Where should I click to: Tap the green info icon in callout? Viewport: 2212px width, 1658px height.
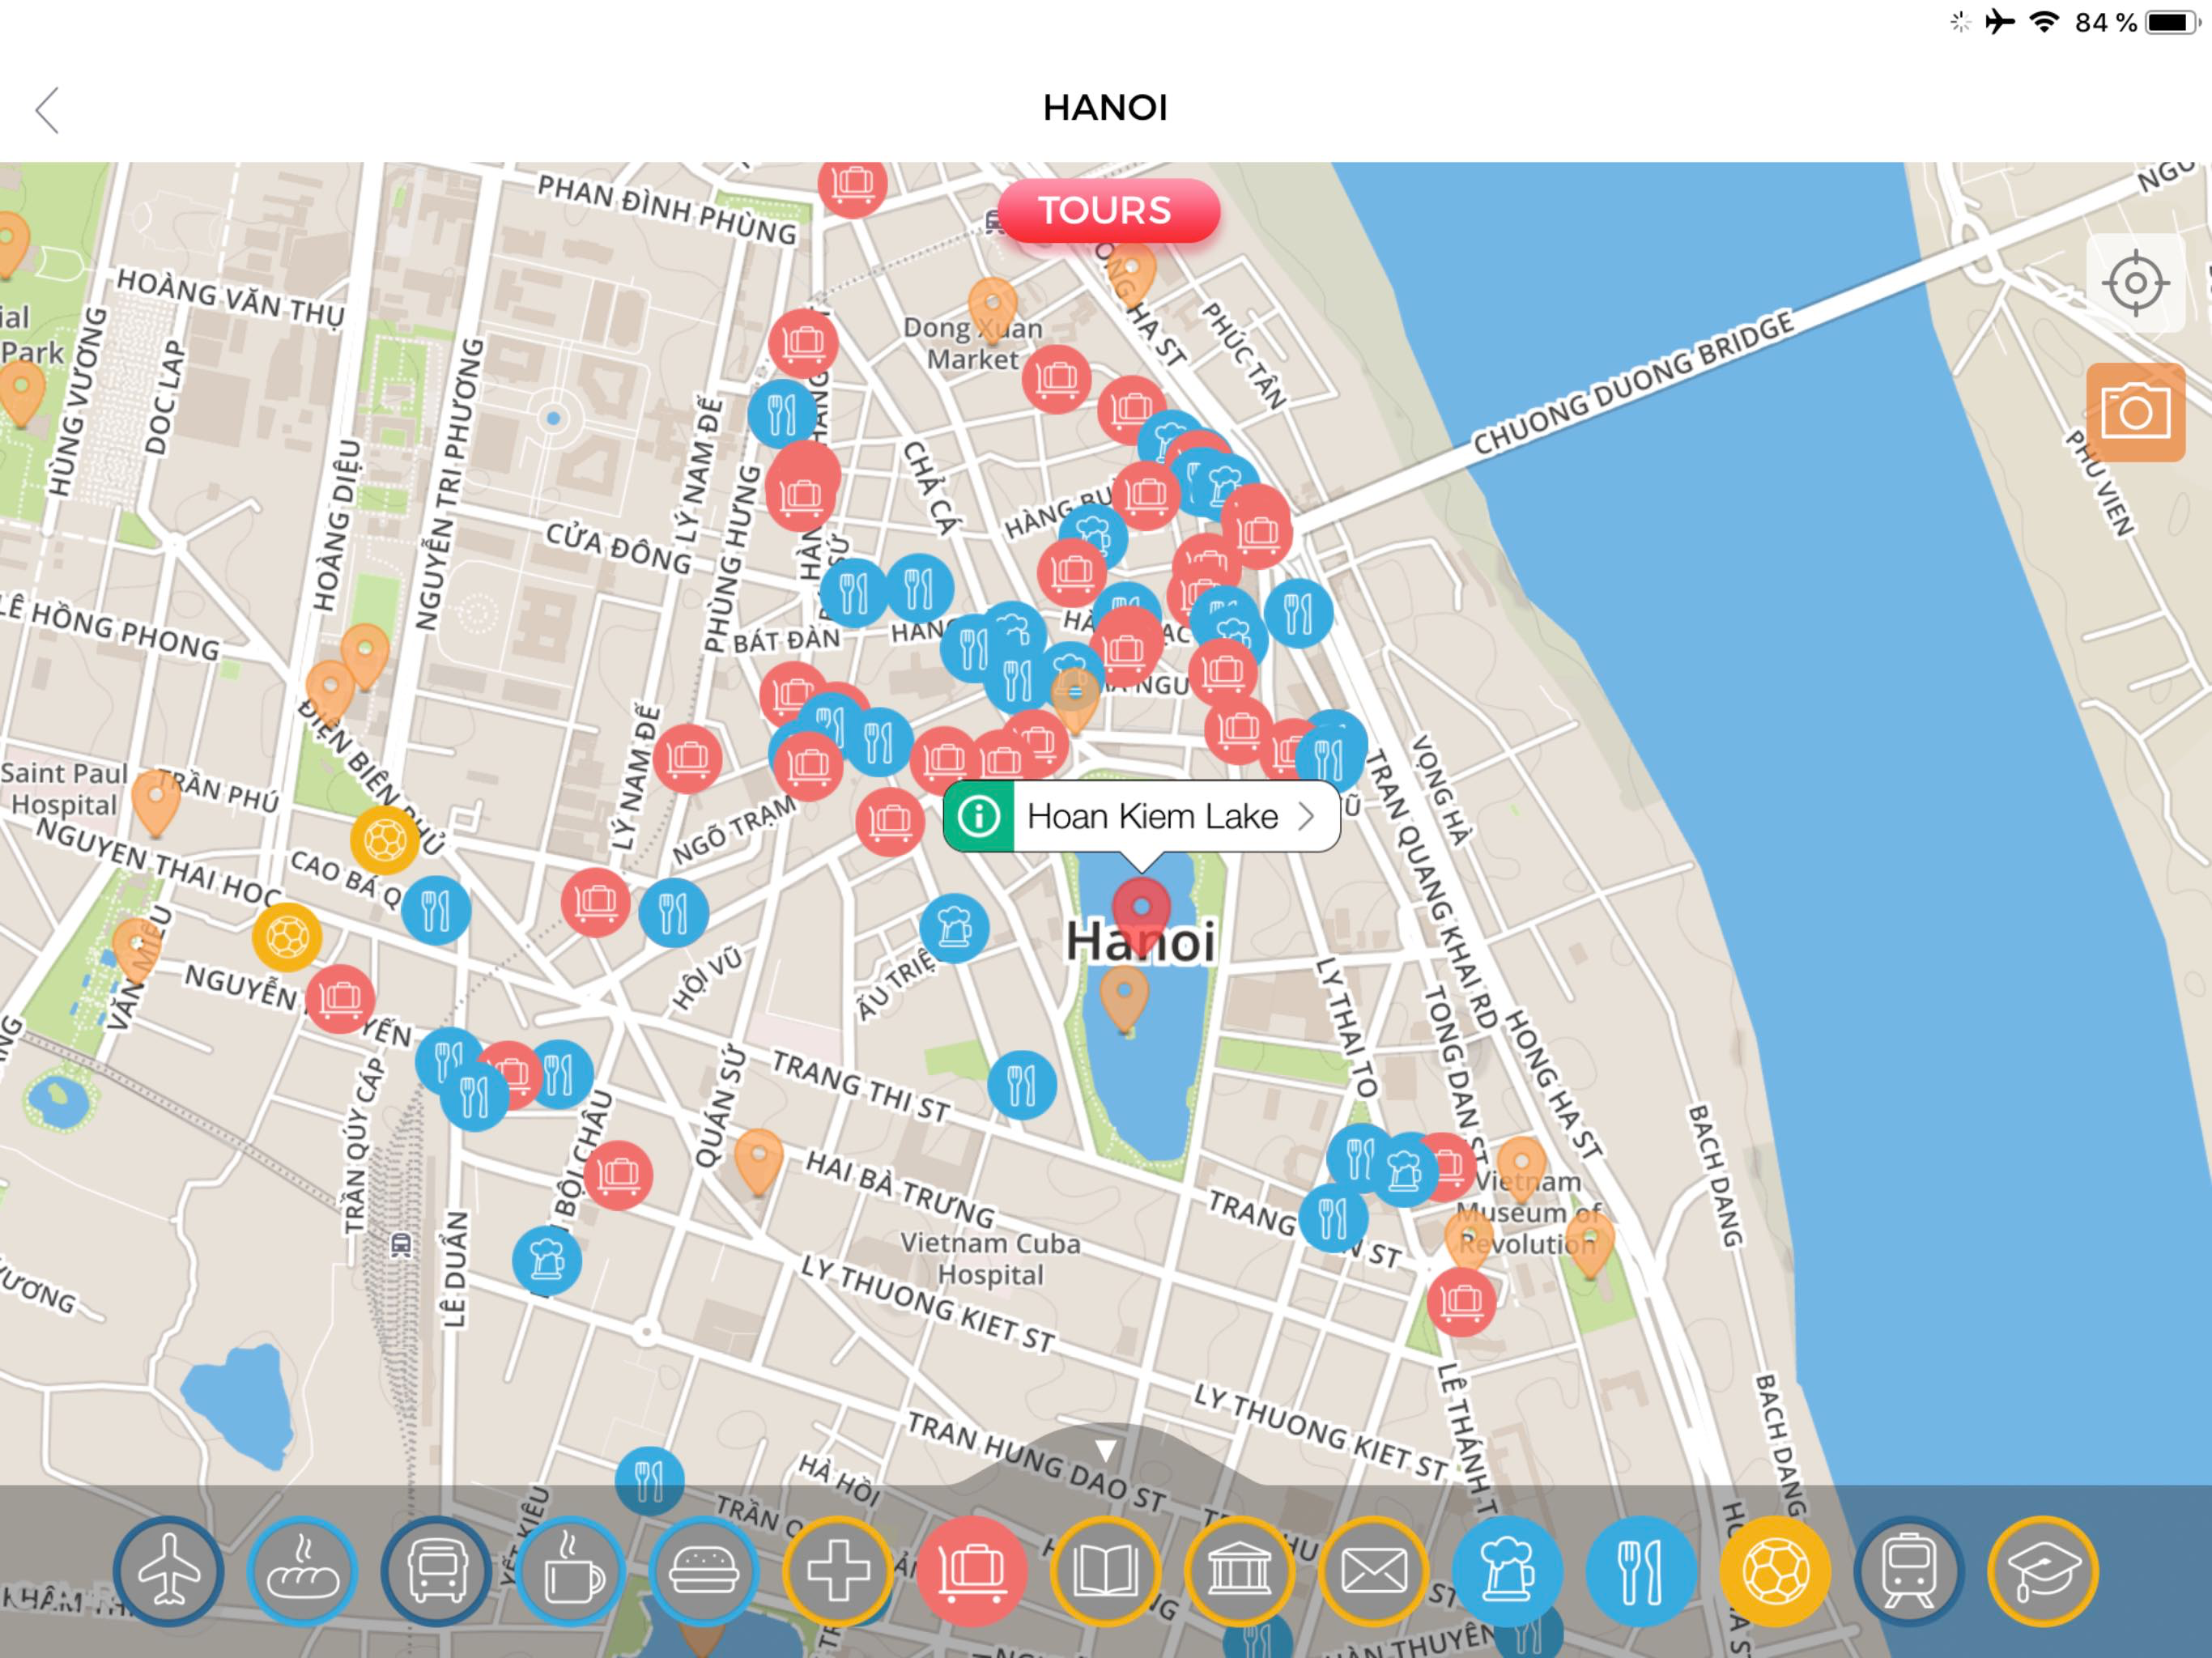tap(979, 816)
